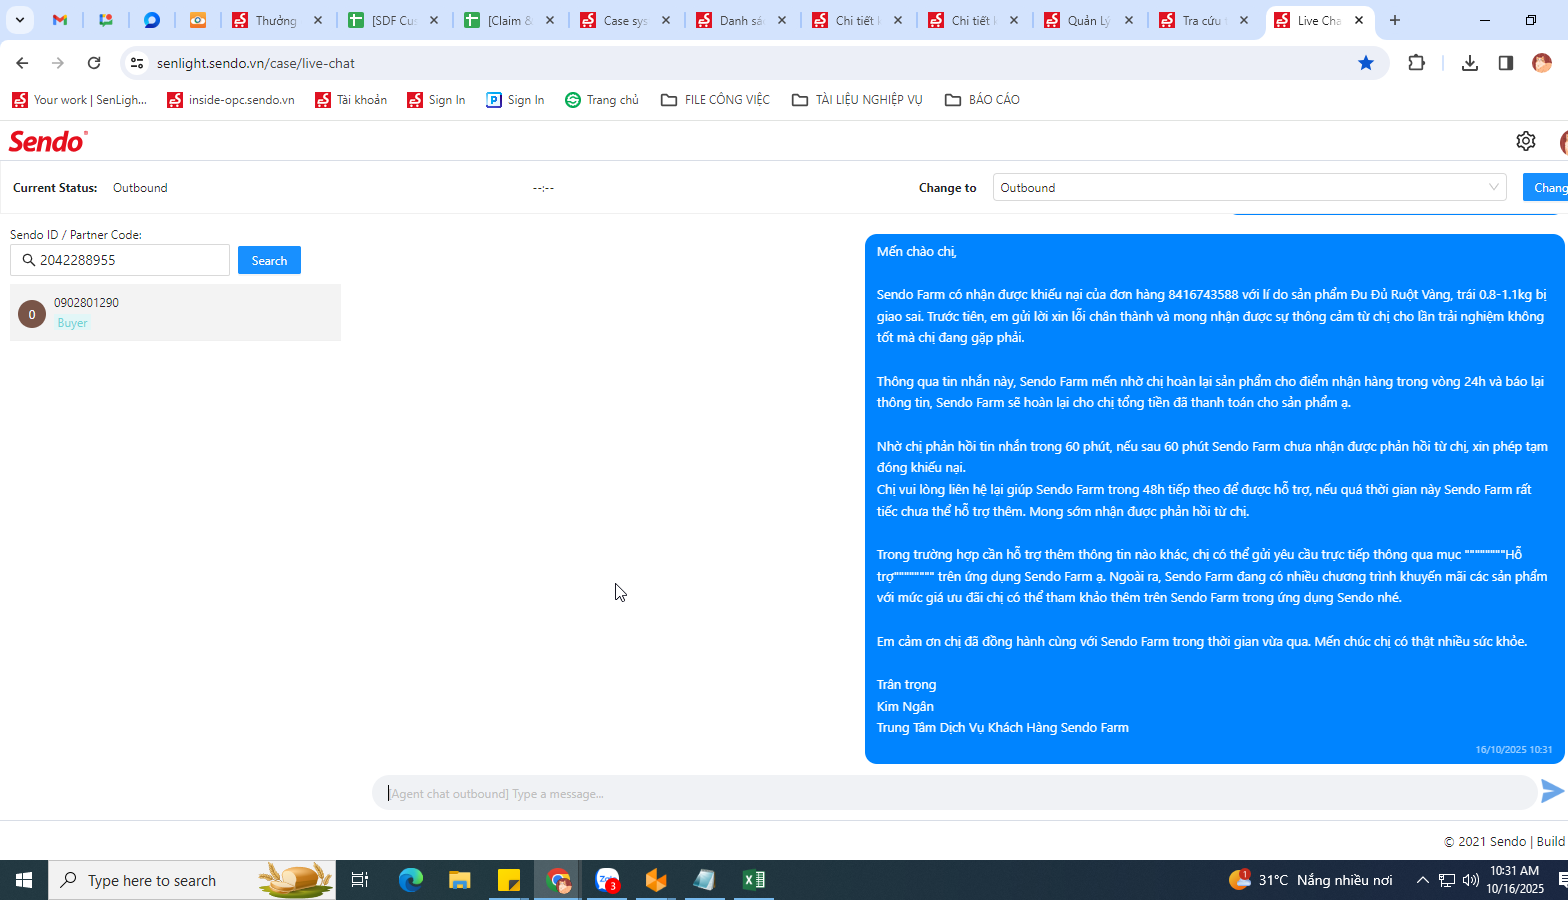Click the Search button
The image size is (1568, 900).
tap(269, 260)
